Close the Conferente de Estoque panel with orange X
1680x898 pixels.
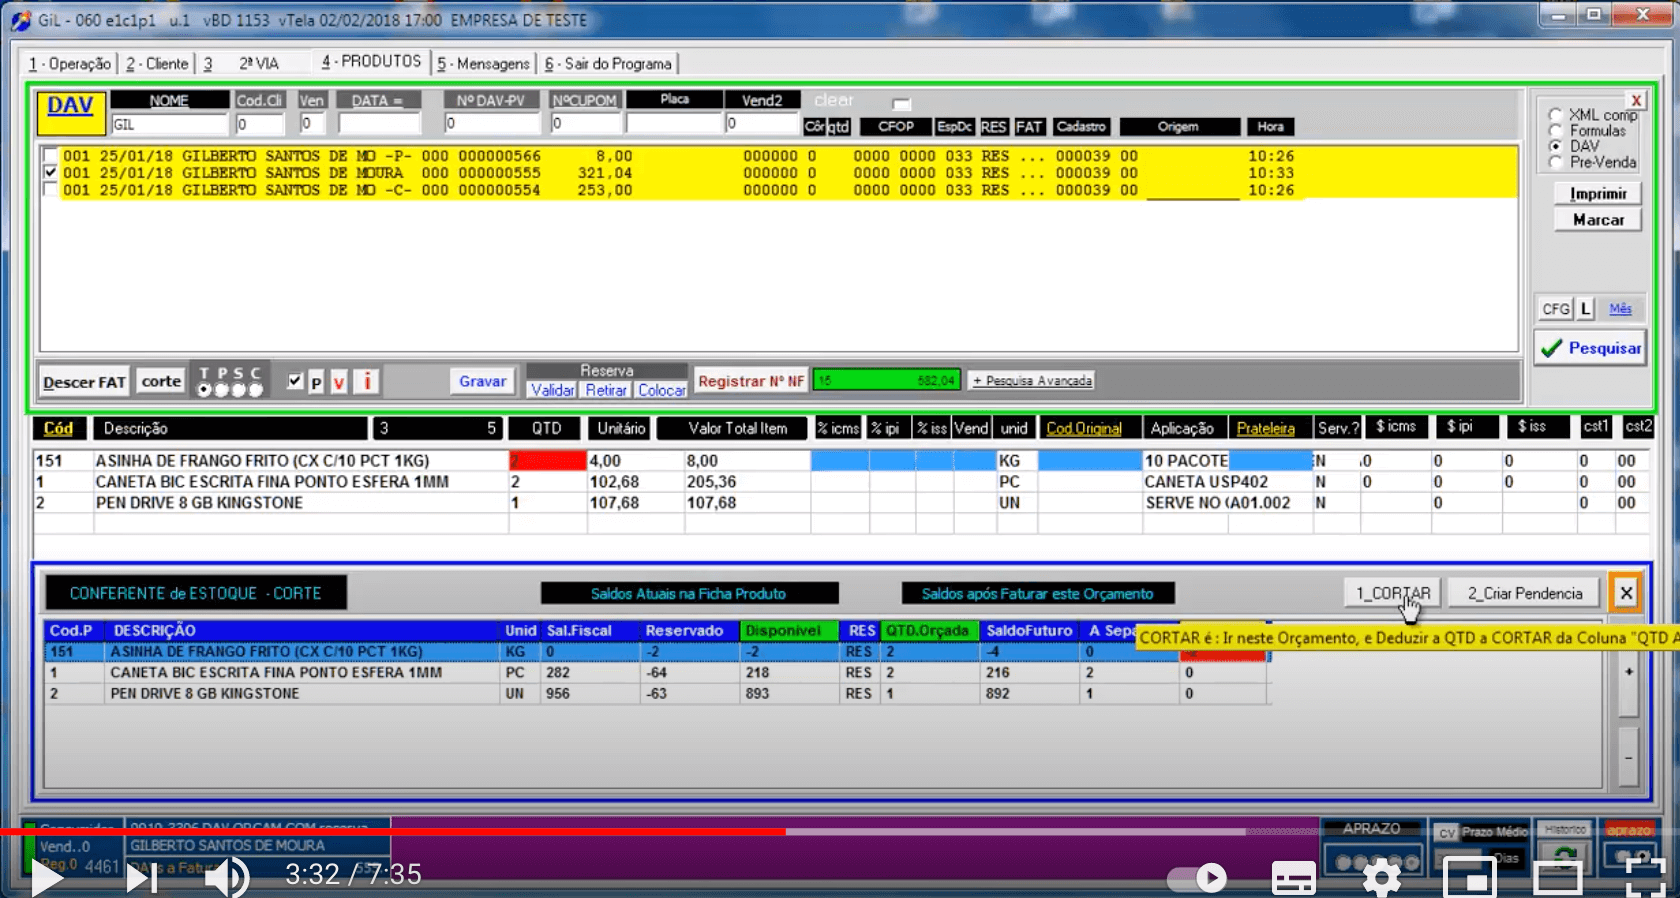click(x=1626, y=593)
